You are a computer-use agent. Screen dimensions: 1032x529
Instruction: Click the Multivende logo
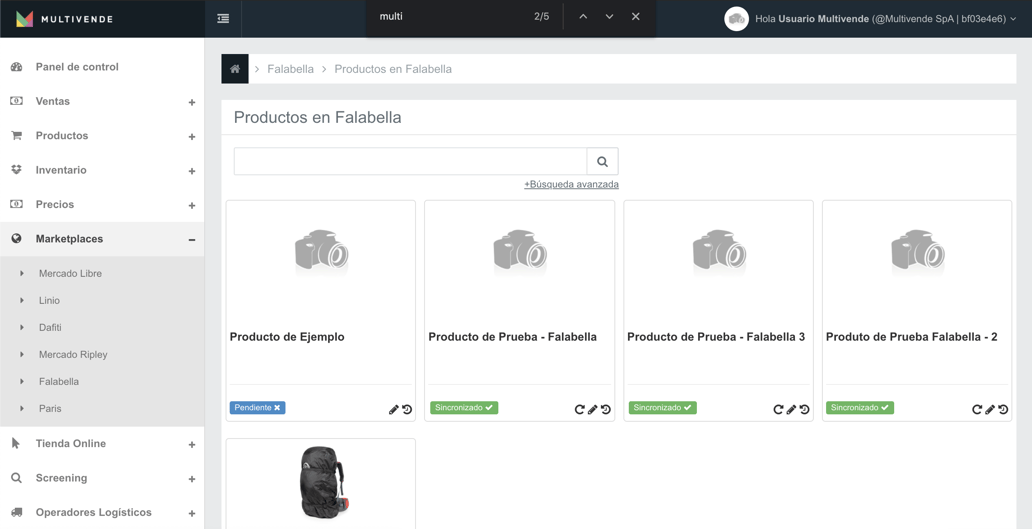pyautogui.click(x=64, y=19)
